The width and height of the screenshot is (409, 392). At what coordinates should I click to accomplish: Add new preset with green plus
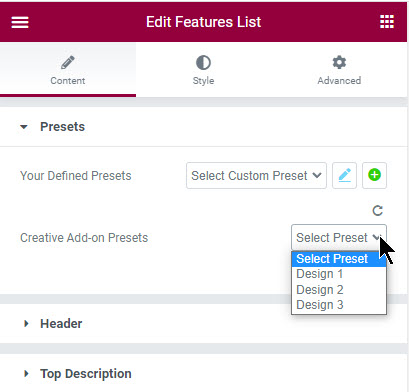(374, 175)
